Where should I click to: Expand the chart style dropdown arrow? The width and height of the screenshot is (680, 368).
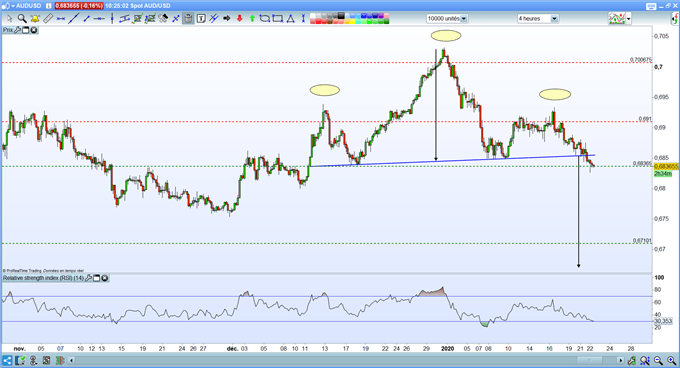628,19
